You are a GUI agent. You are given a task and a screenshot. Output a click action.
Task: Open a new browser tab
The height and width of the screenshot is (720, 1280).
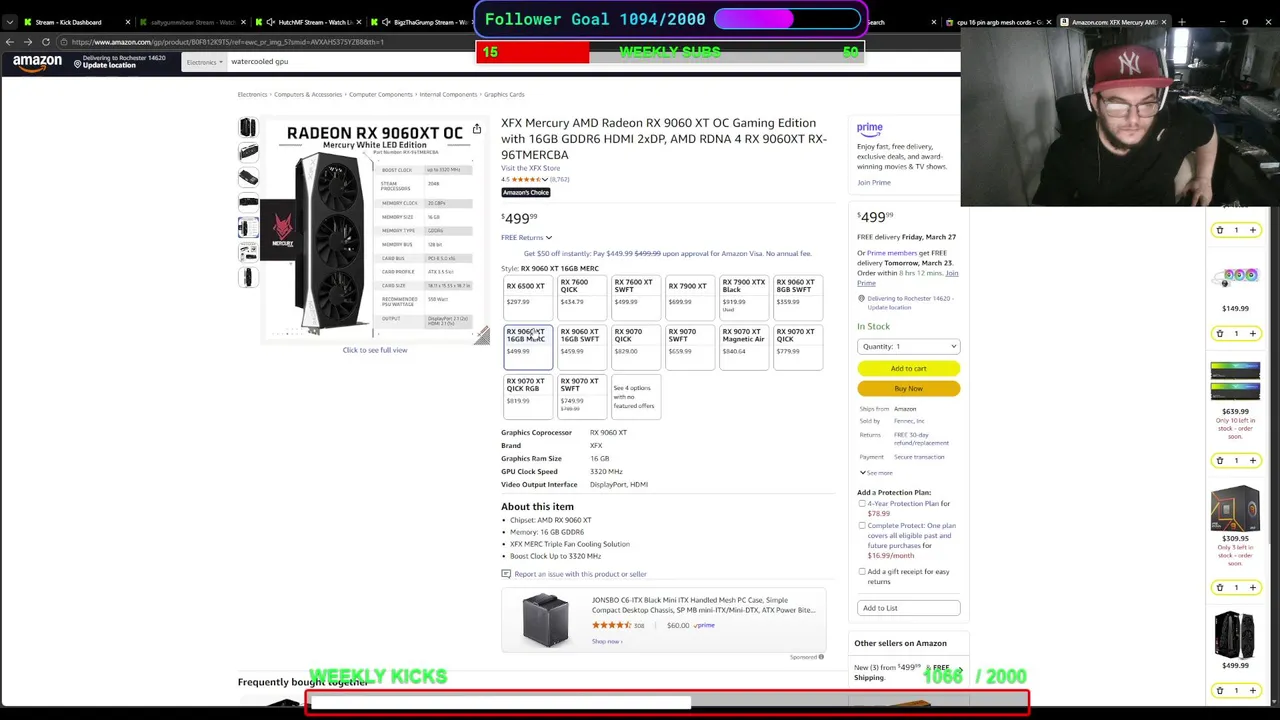[1181, 22]
